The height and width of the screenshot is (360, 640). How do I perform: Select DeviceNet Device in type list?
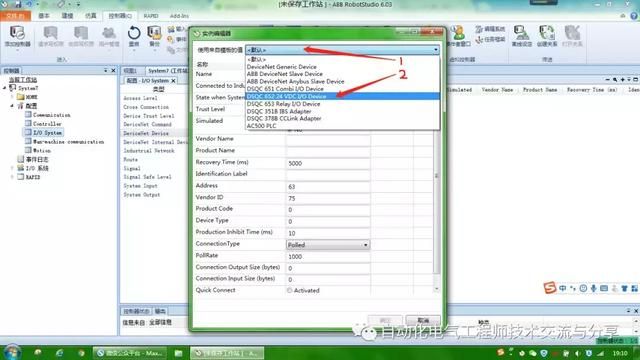pos(146,133)
